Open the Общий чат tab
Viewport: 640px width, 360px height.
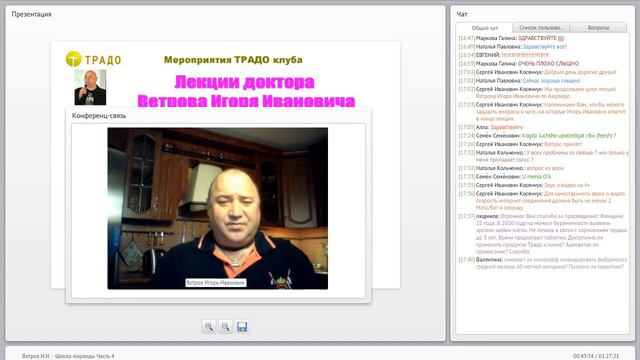click(x=484, y=28)
